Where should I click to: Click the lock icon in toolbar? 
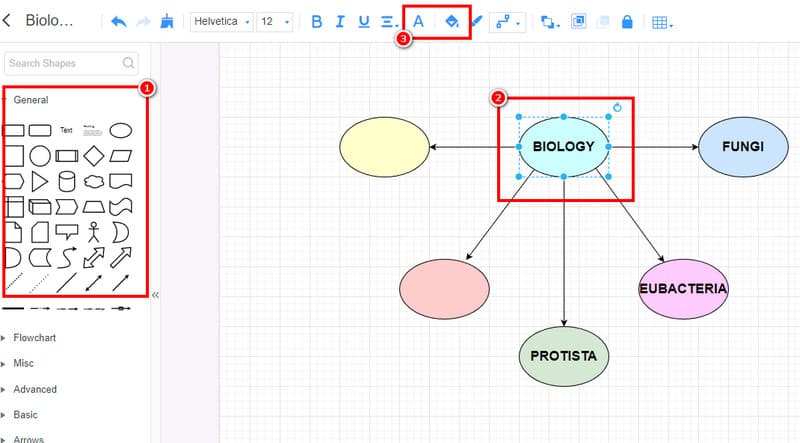coord(627,21)
